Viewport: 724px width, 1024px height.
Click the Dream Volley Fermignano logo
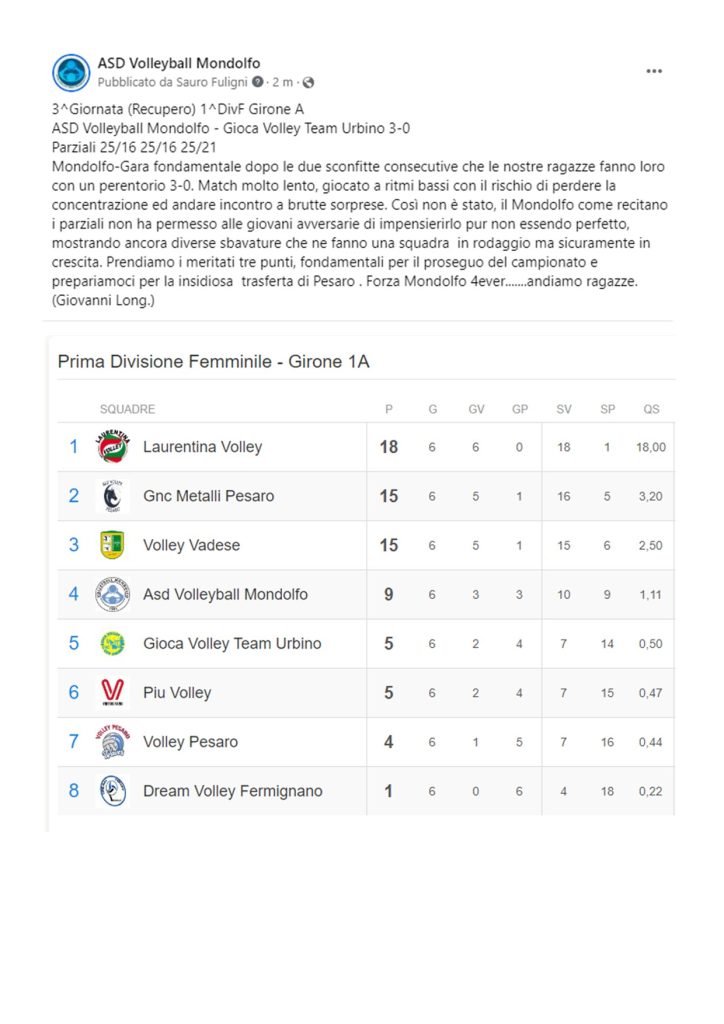point(112,791)
